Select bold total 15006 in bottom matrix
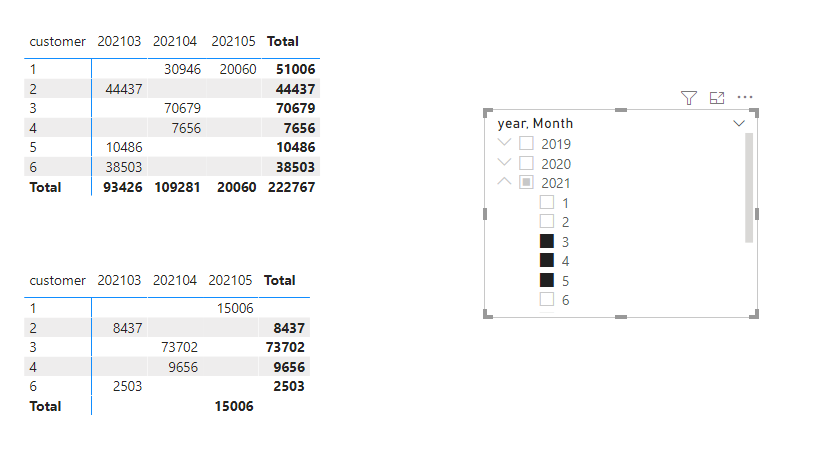 coord(234,407)
